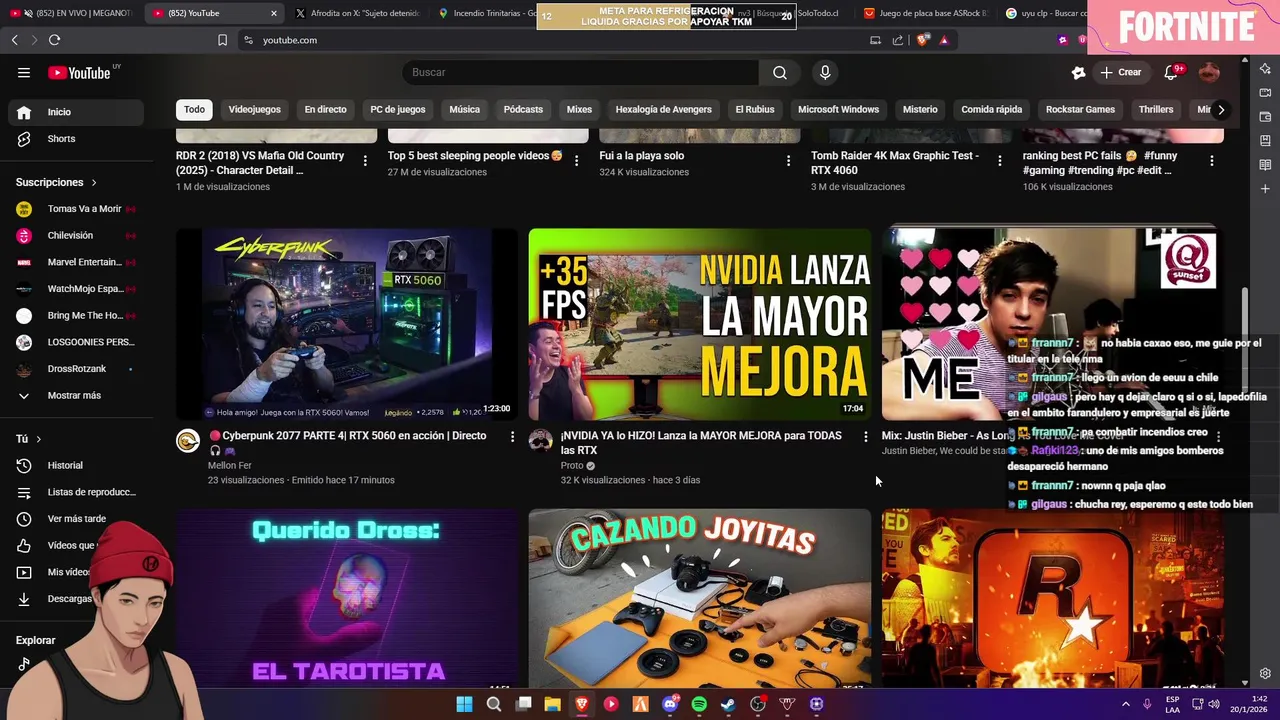
Task: Bookmark this page in the address bar
Action: [x=222, y=40]
